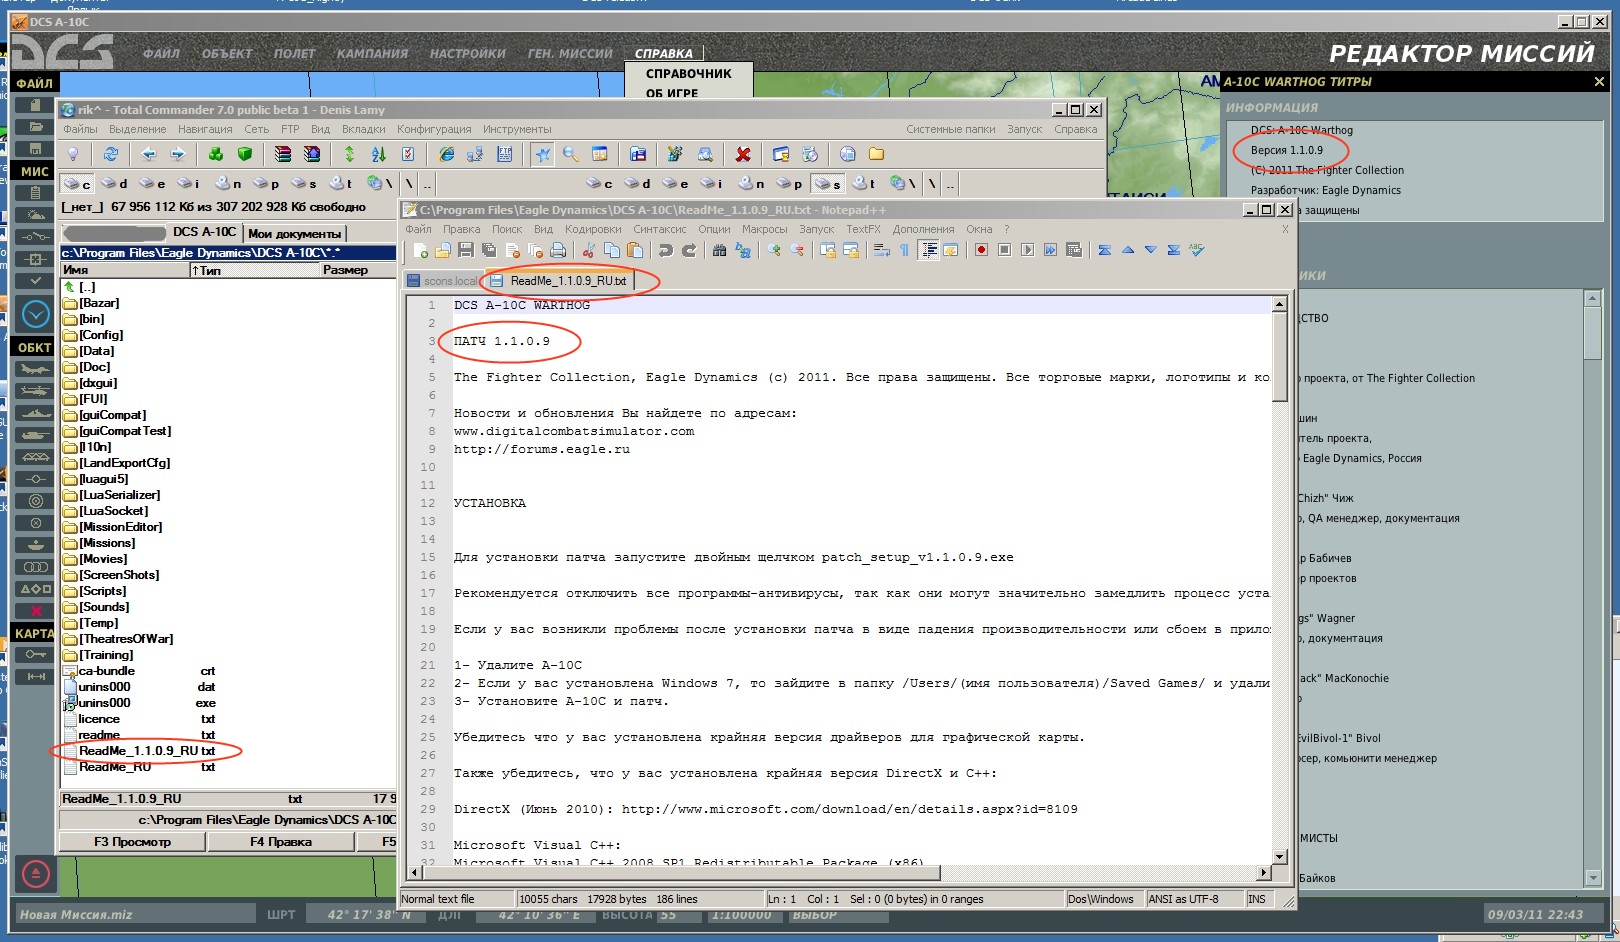Screen dimensions: 1620x942
Task: Switch to scons.local tab in Notepad++
Action: pos(443,281)
